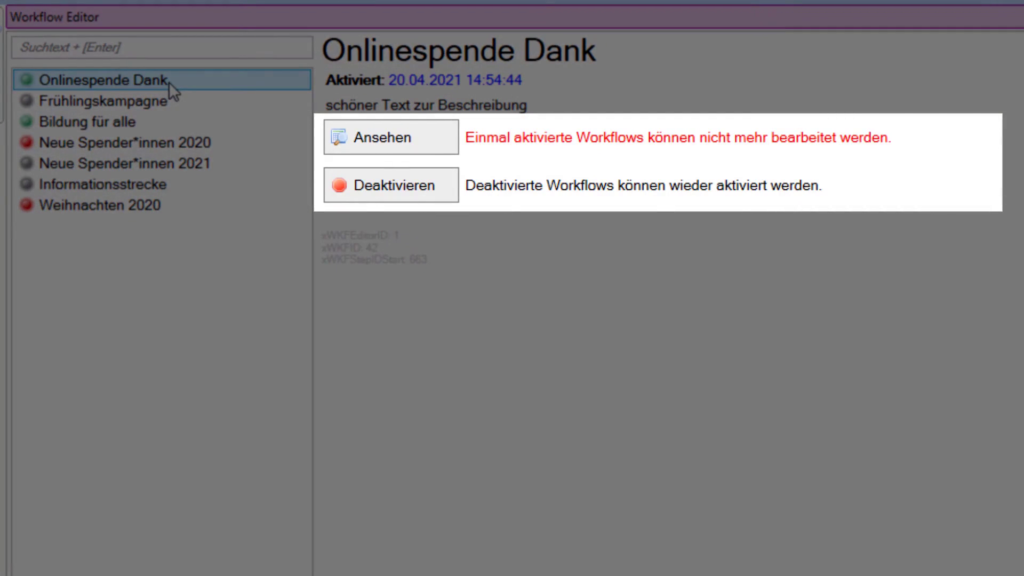Image resolution: width=1024 pixels, height=576 pixels.
Task: Click the Deaktivieren button
Action: click(391, 185)
